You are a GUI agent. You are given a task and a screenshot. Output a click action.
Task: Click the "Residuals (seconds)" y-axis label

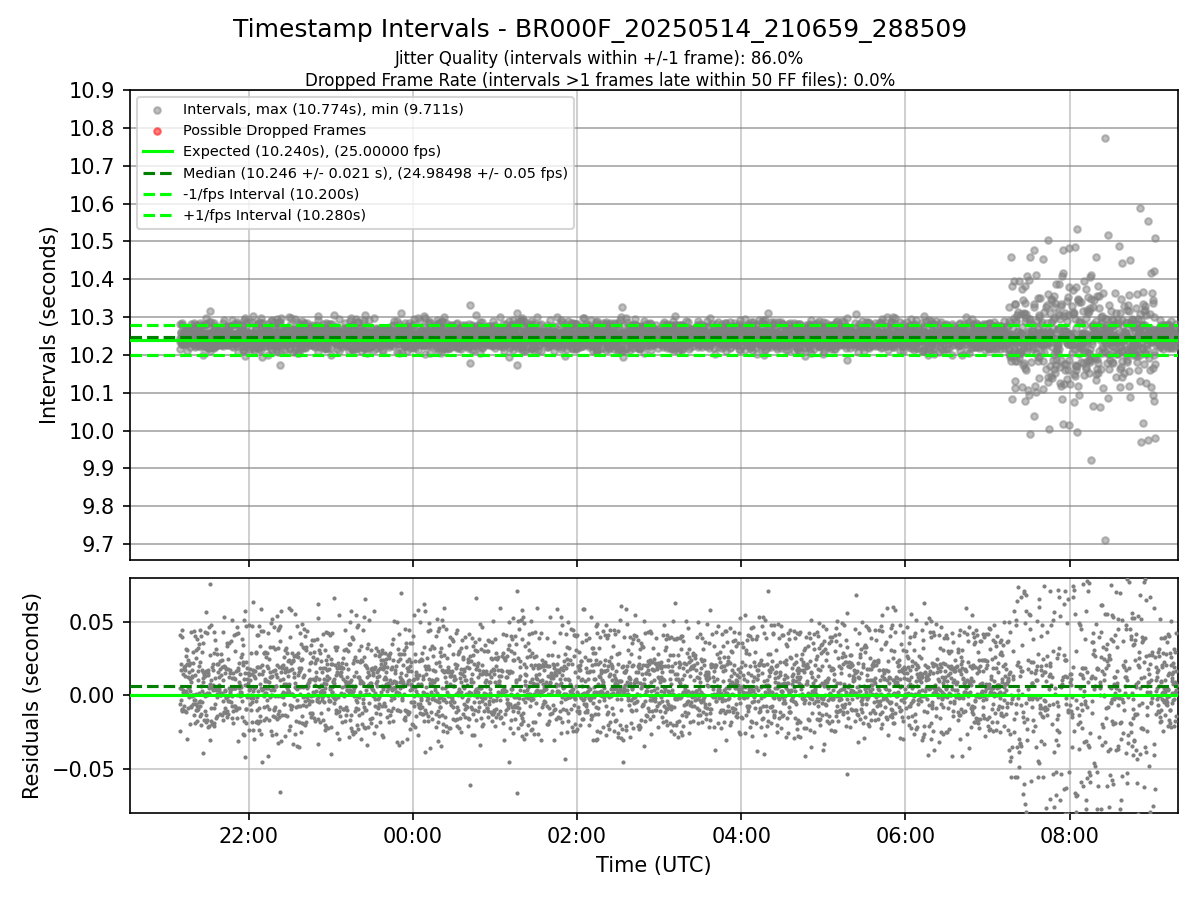coord(31,696)
